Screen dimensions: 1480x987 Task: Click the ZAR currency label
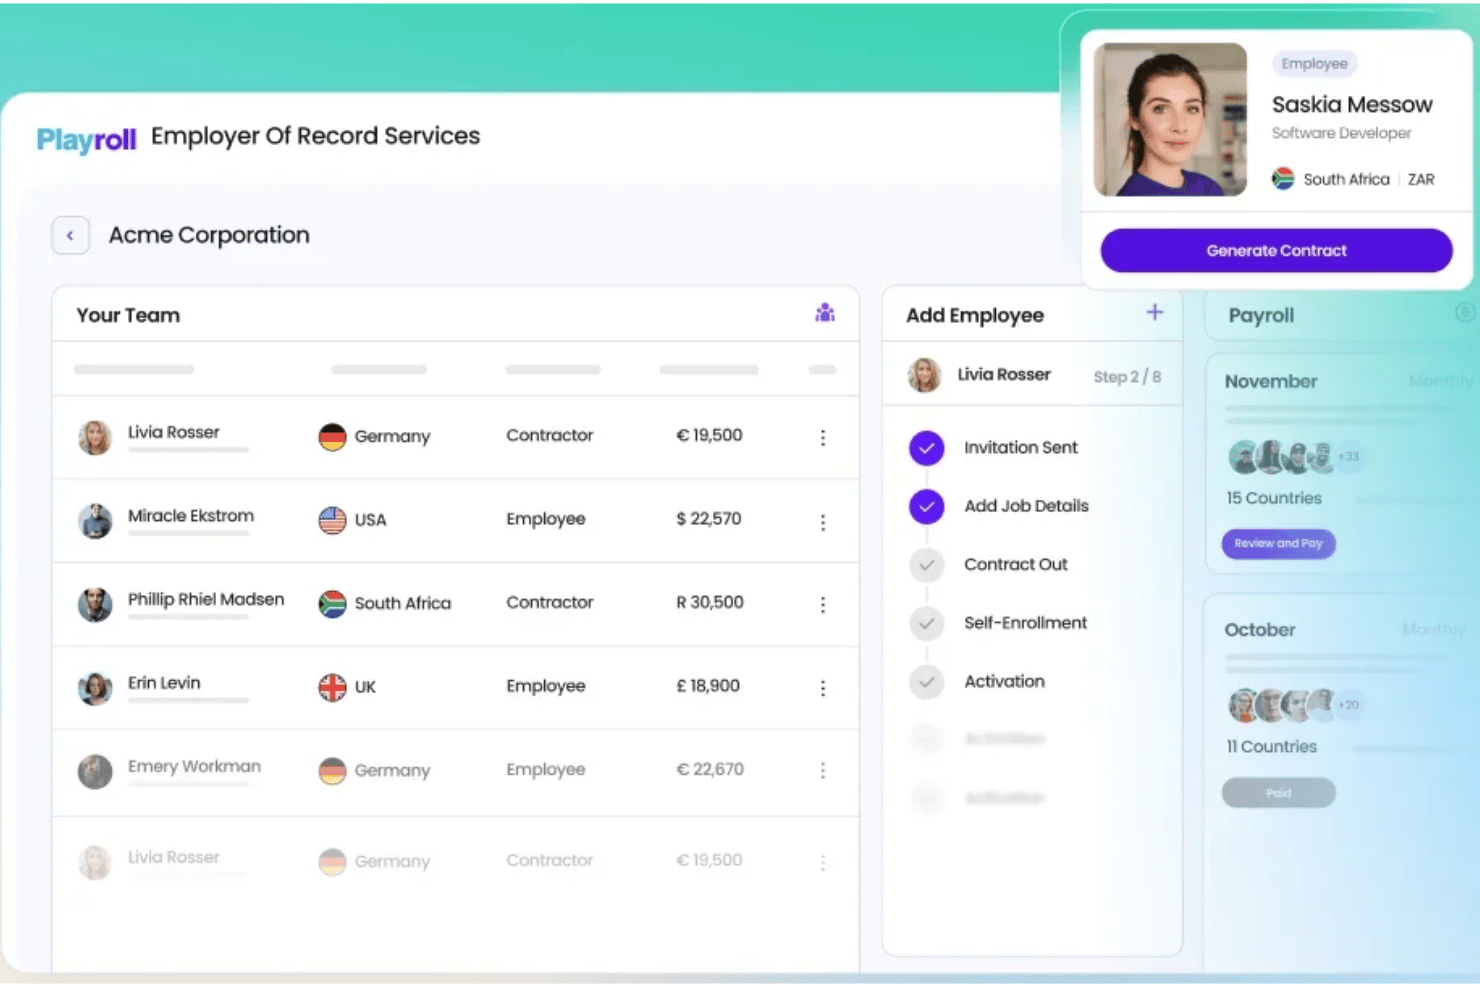pos(1421,180)
